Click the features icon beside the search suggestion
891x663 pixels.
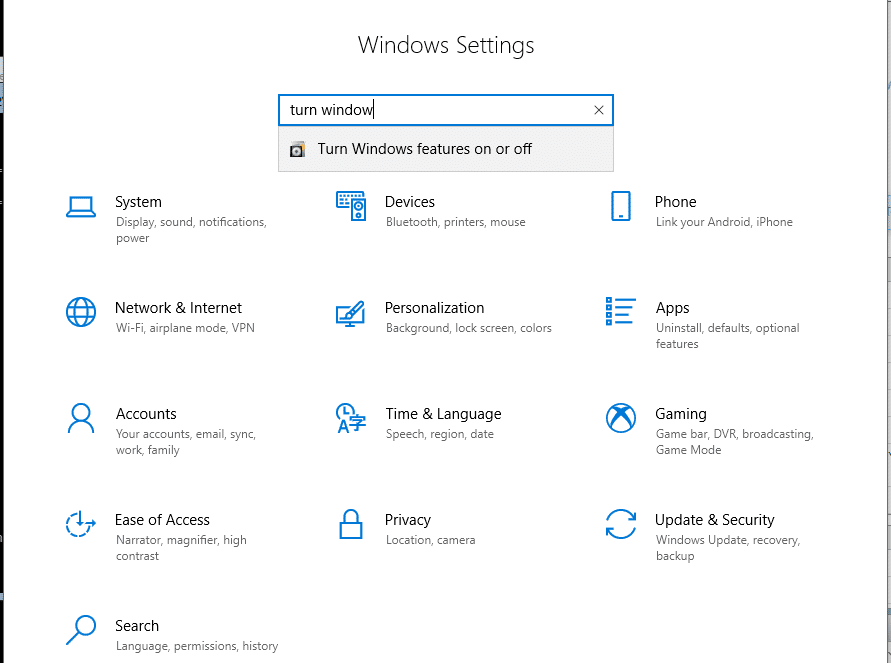point(297,149)
